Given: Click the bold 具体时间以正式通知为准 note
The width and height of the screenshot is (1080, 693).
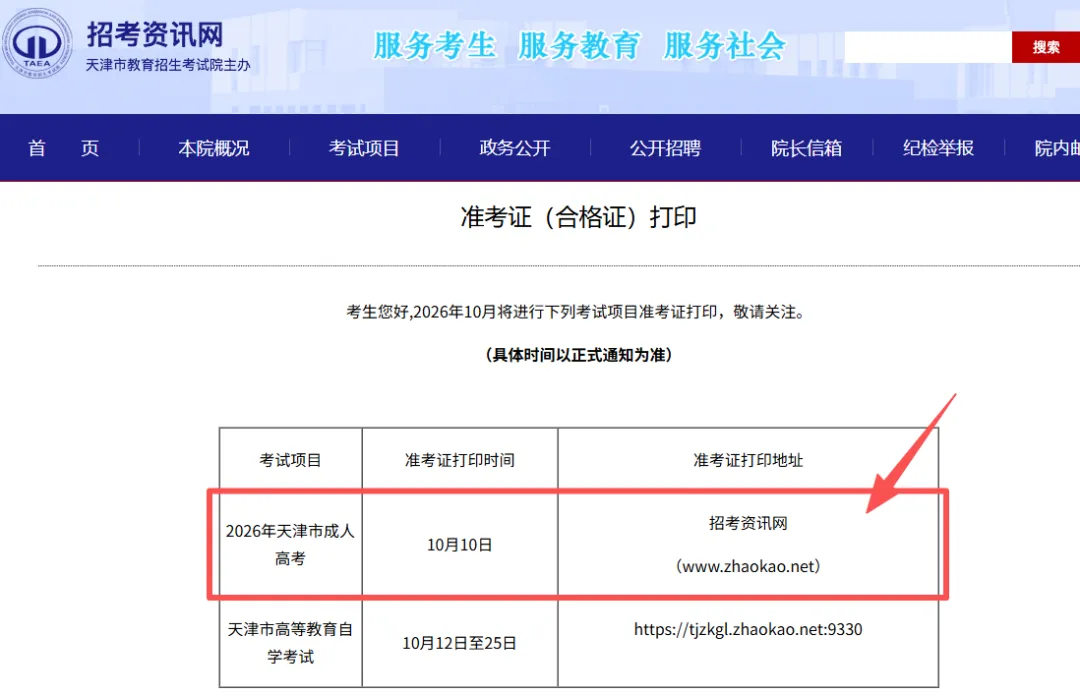Looking at the screenshot, I should 579,355.
